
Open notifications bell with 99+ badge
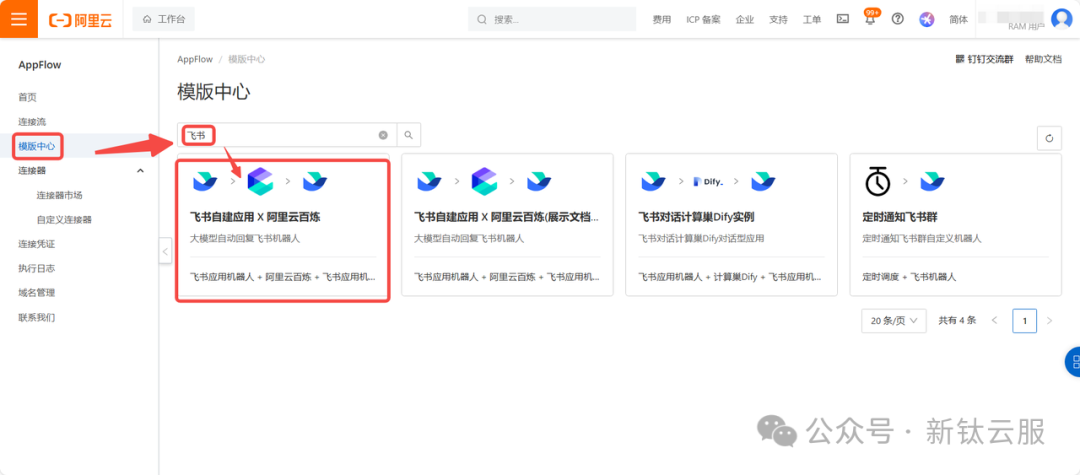[x=871, y=19]
